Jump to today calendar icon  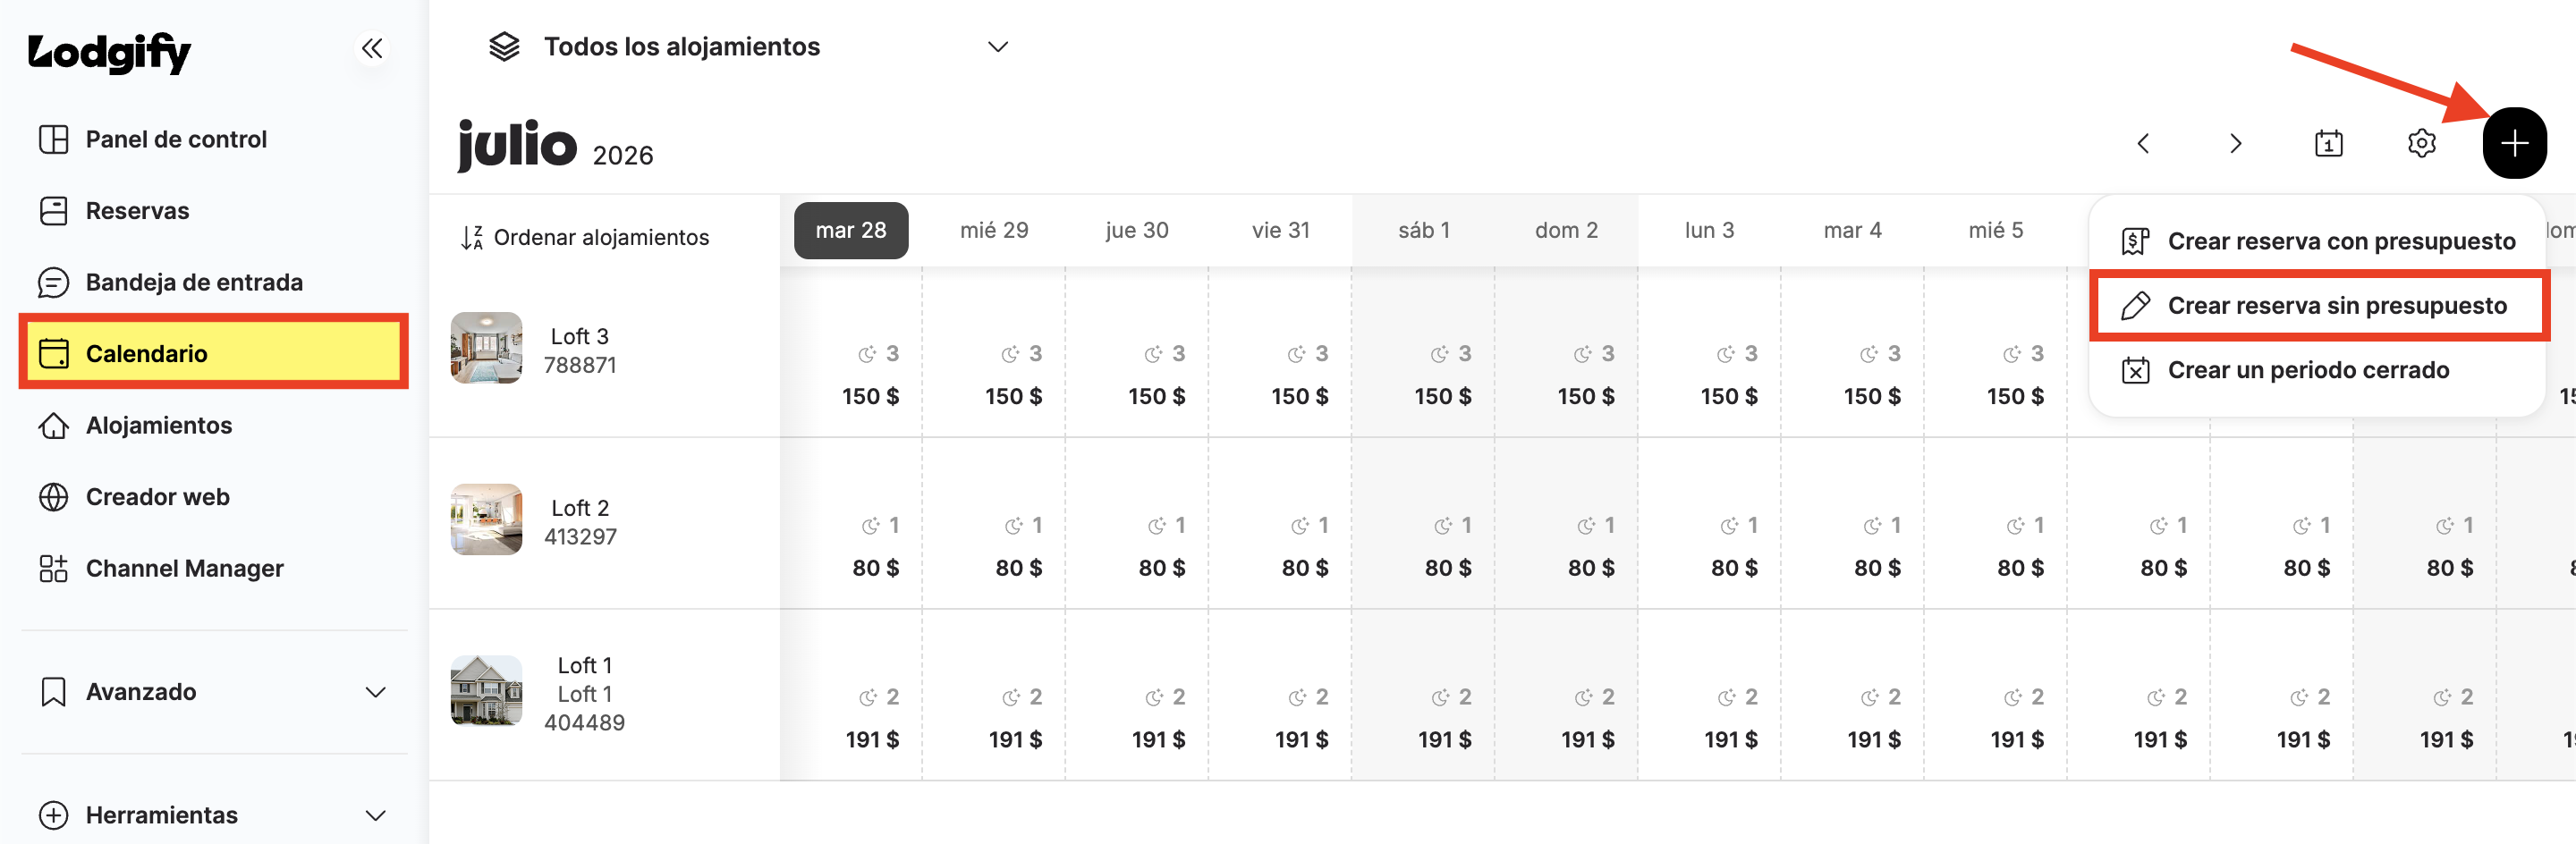[2328, 143]
